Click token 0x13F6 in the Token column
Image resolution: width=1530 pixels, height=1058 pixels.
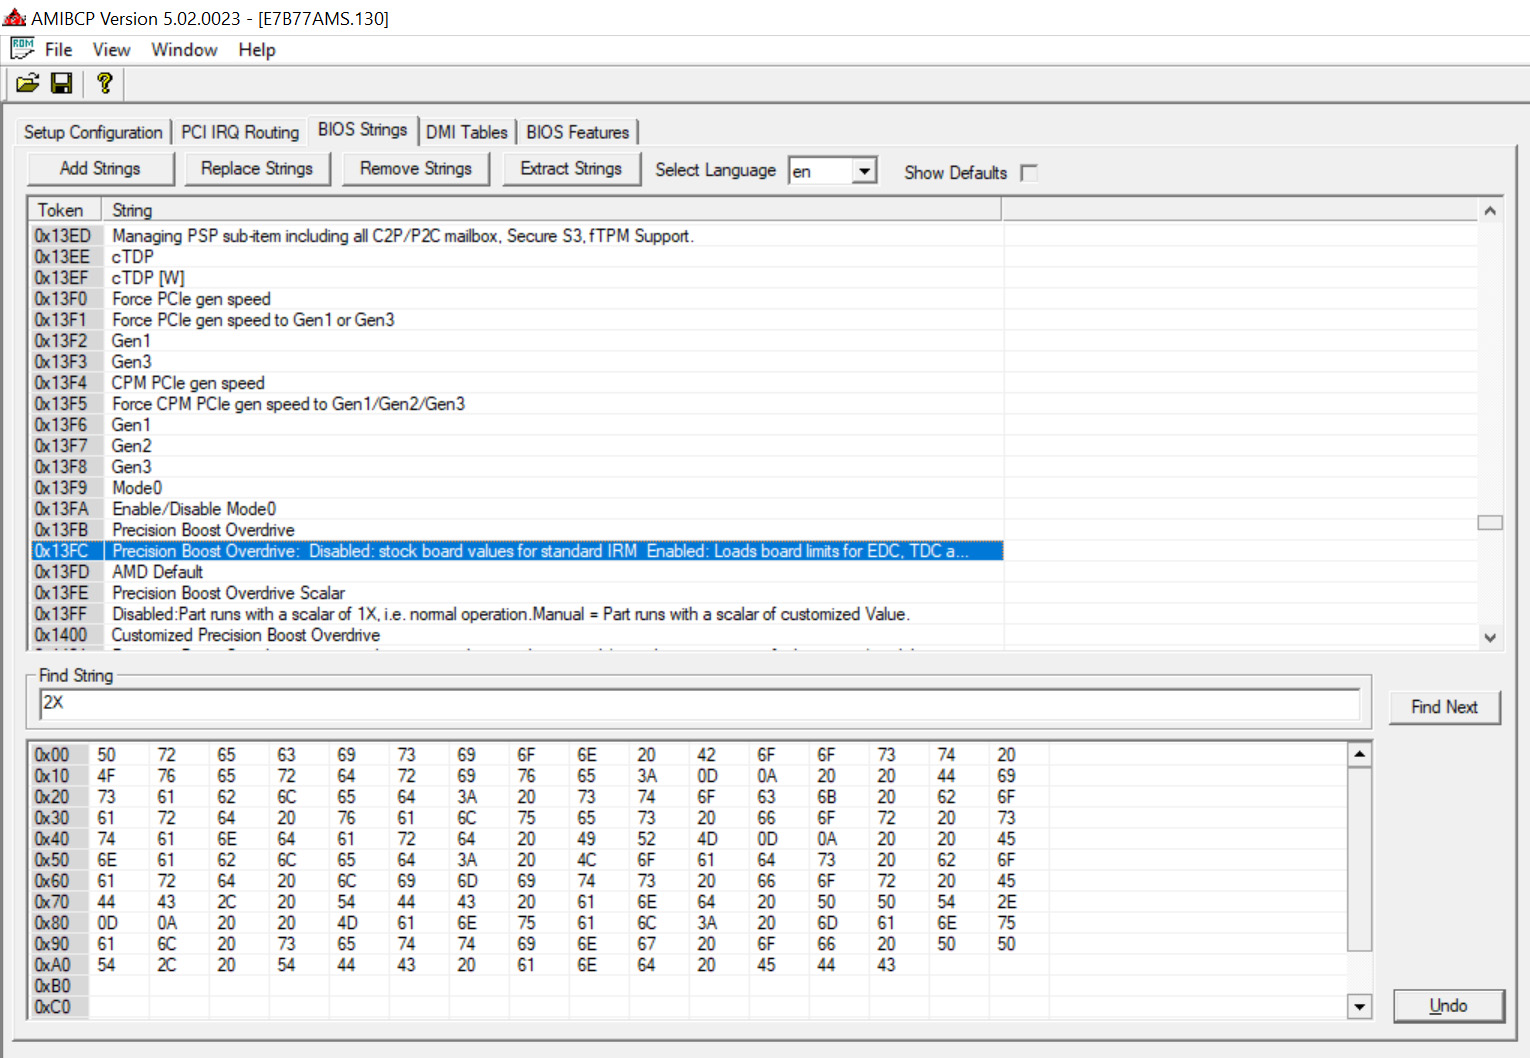[62, 425]
